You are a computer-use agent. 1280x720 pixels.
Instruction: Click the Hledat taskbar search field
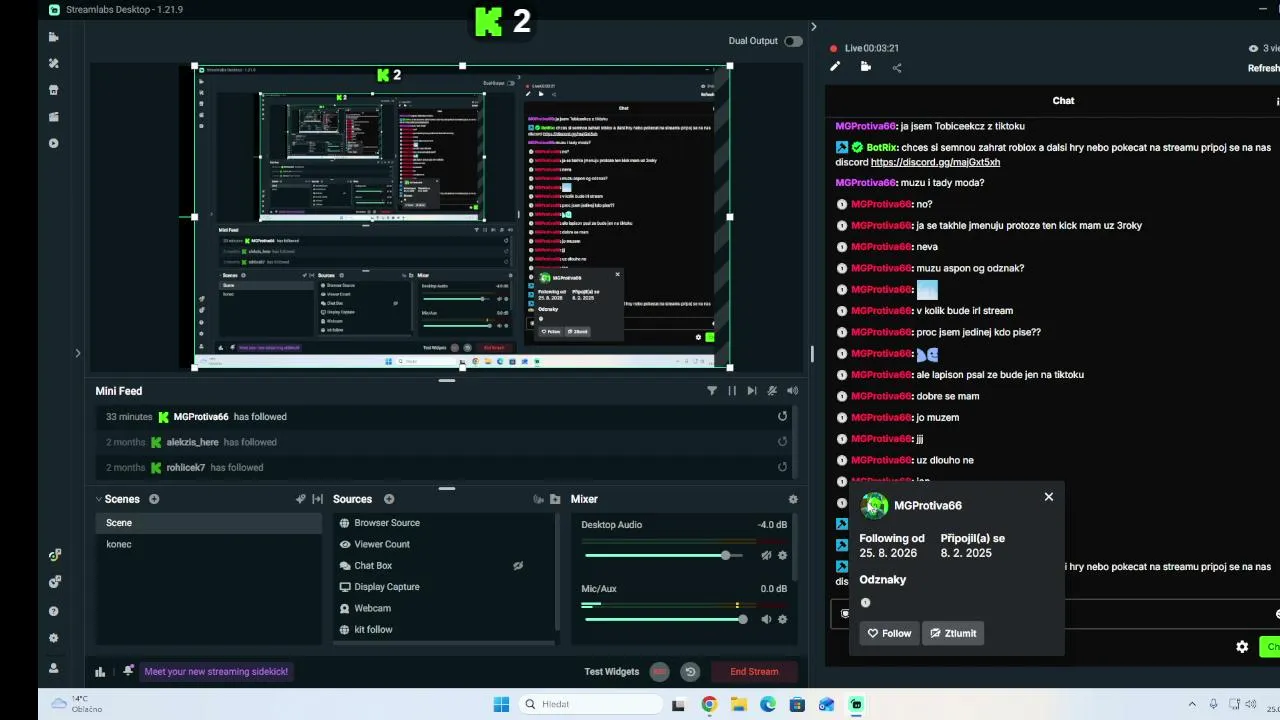(591, 704)
